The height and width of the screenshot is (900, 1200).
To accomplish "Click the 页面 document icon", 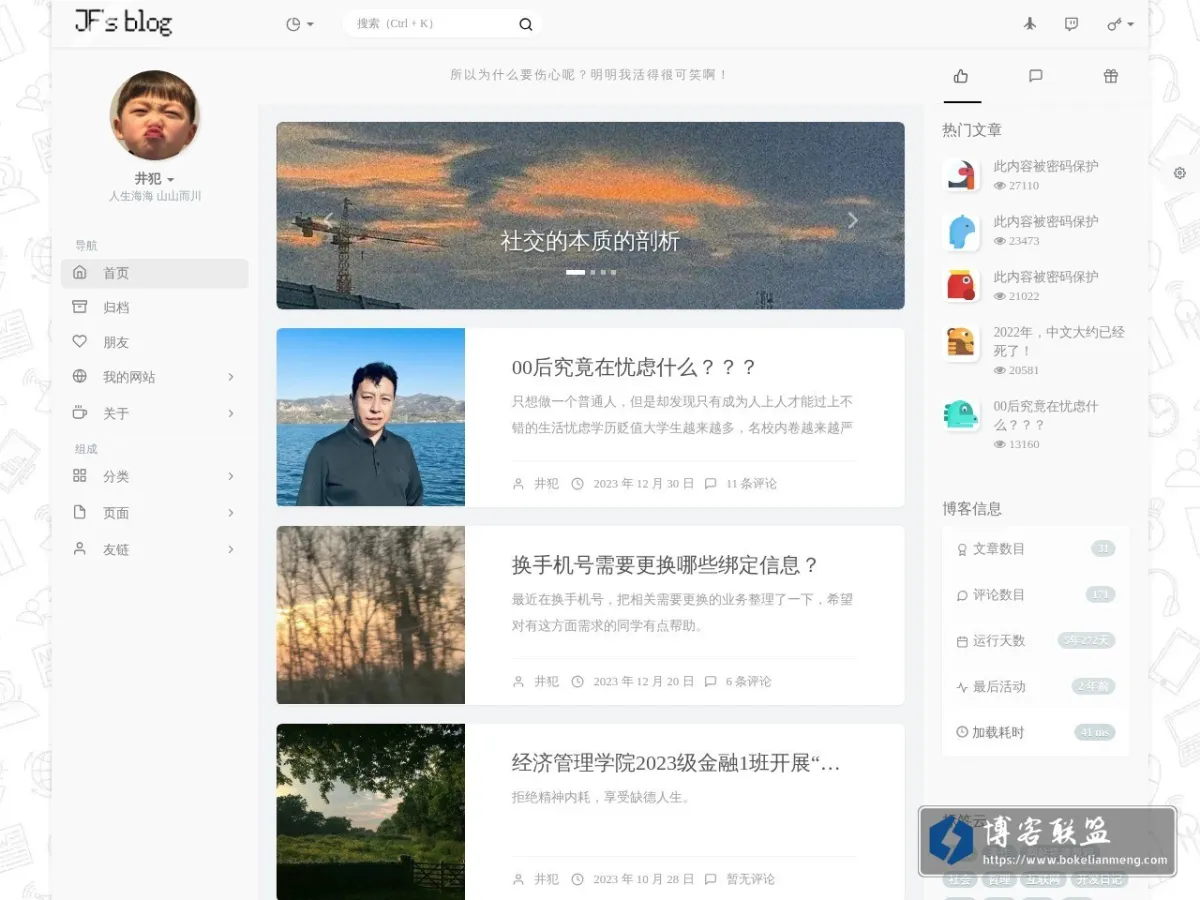I will coord(80,512).
